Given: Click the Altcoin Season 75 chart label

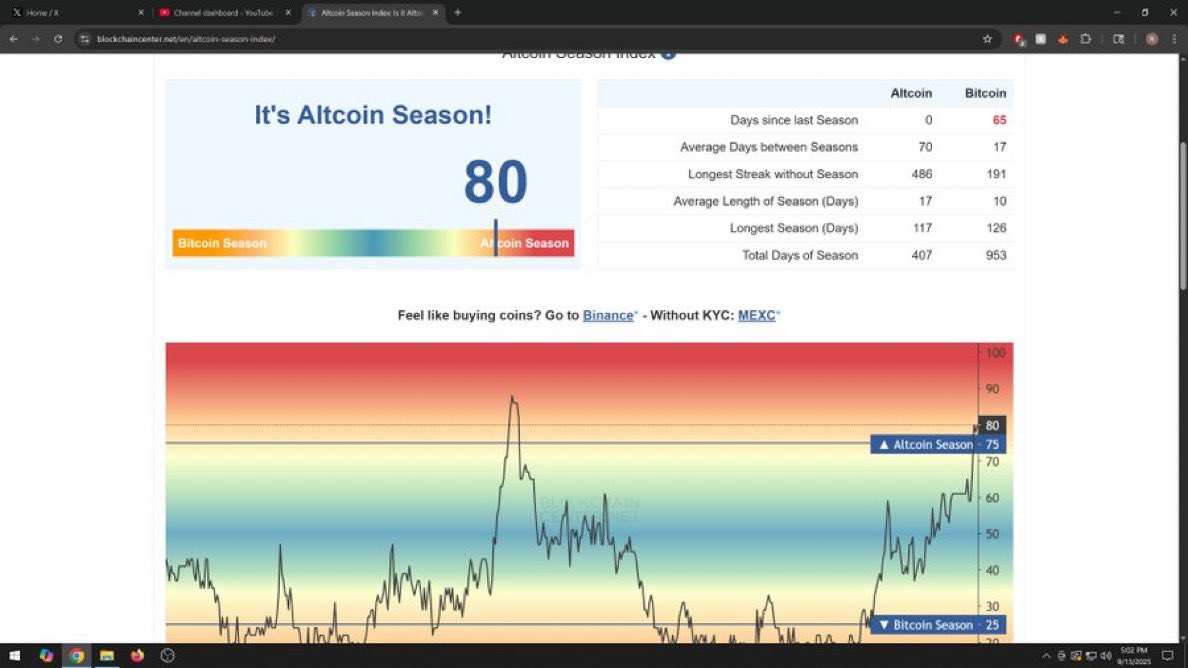Looking at the screenshot, I should (x=938, y=445).
